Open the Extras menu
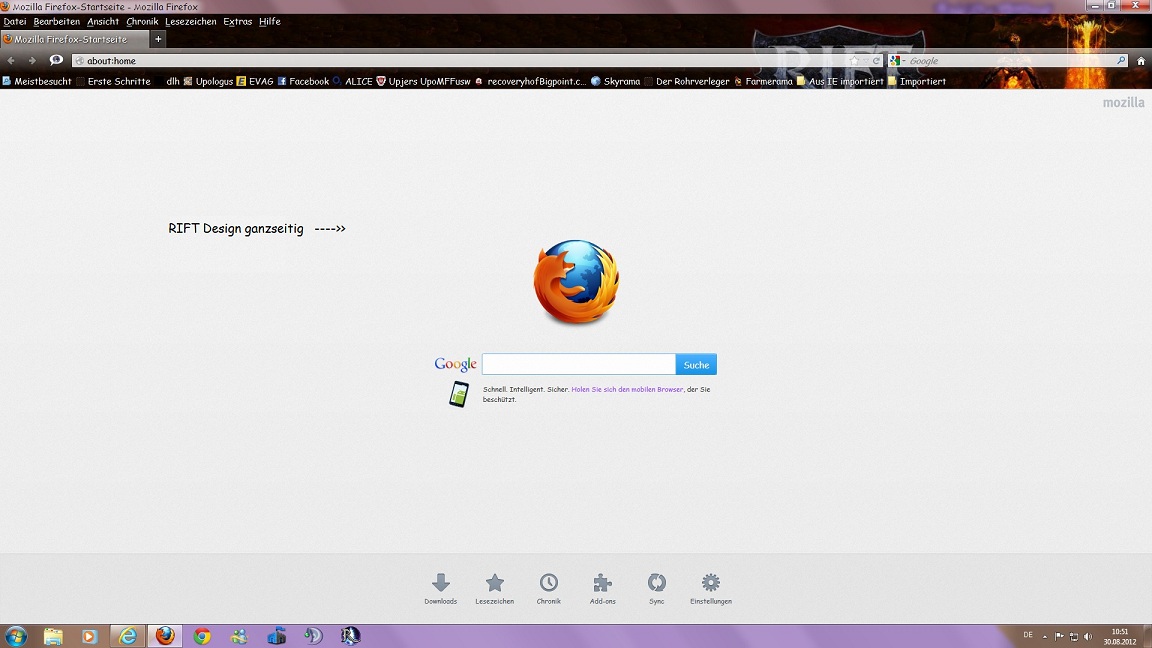1152x648 pixels. coord(237,21)
